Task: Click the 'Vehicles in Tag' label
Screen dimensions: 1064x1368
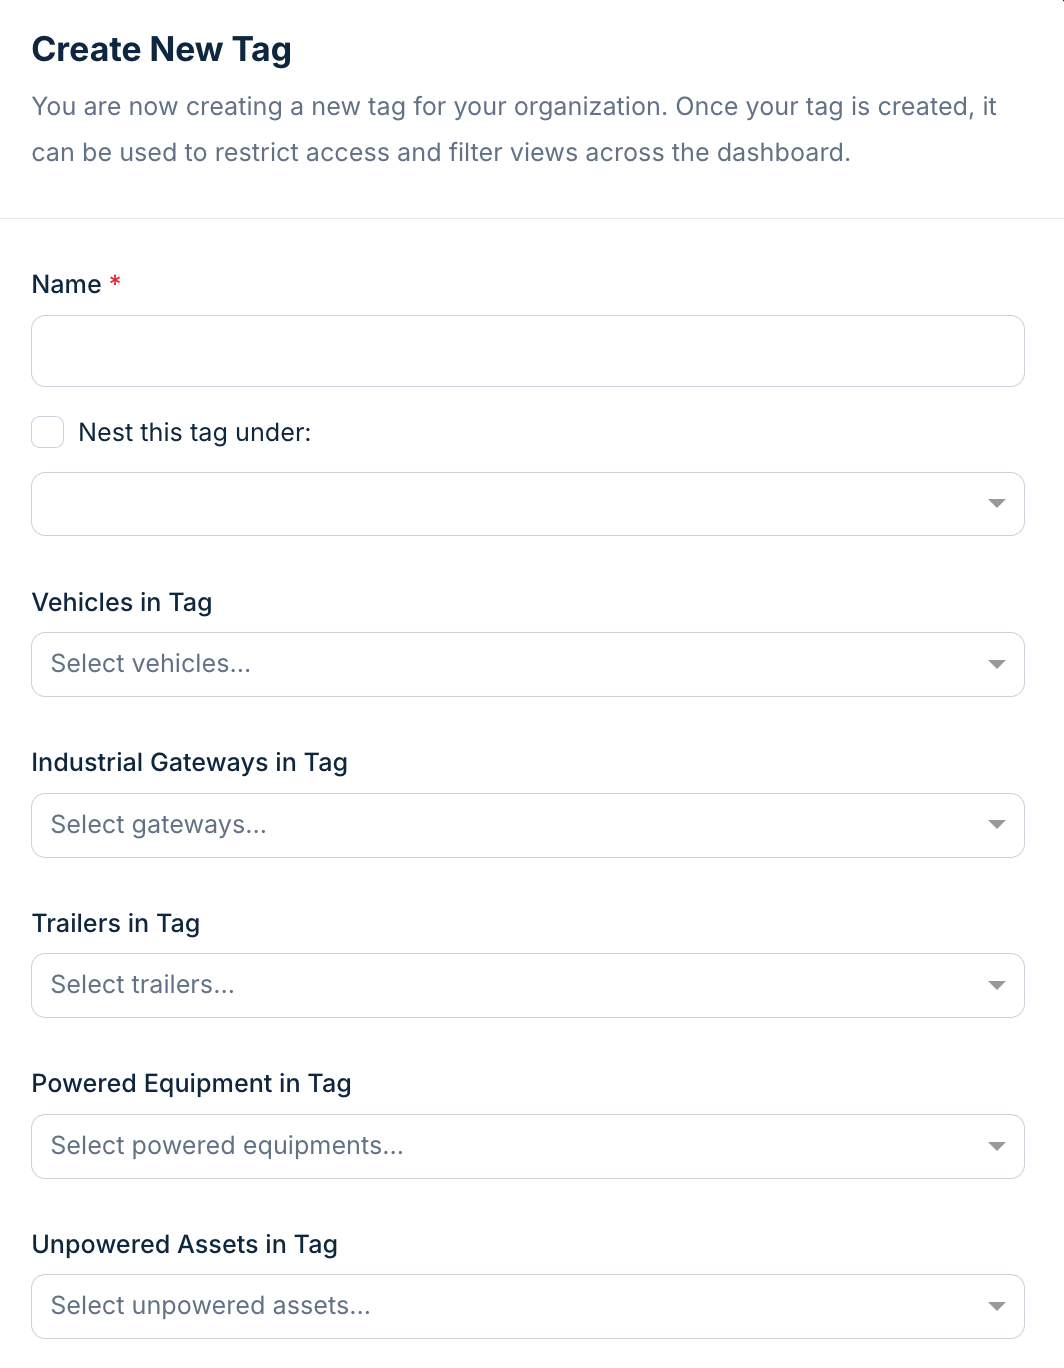Action: 122,602
